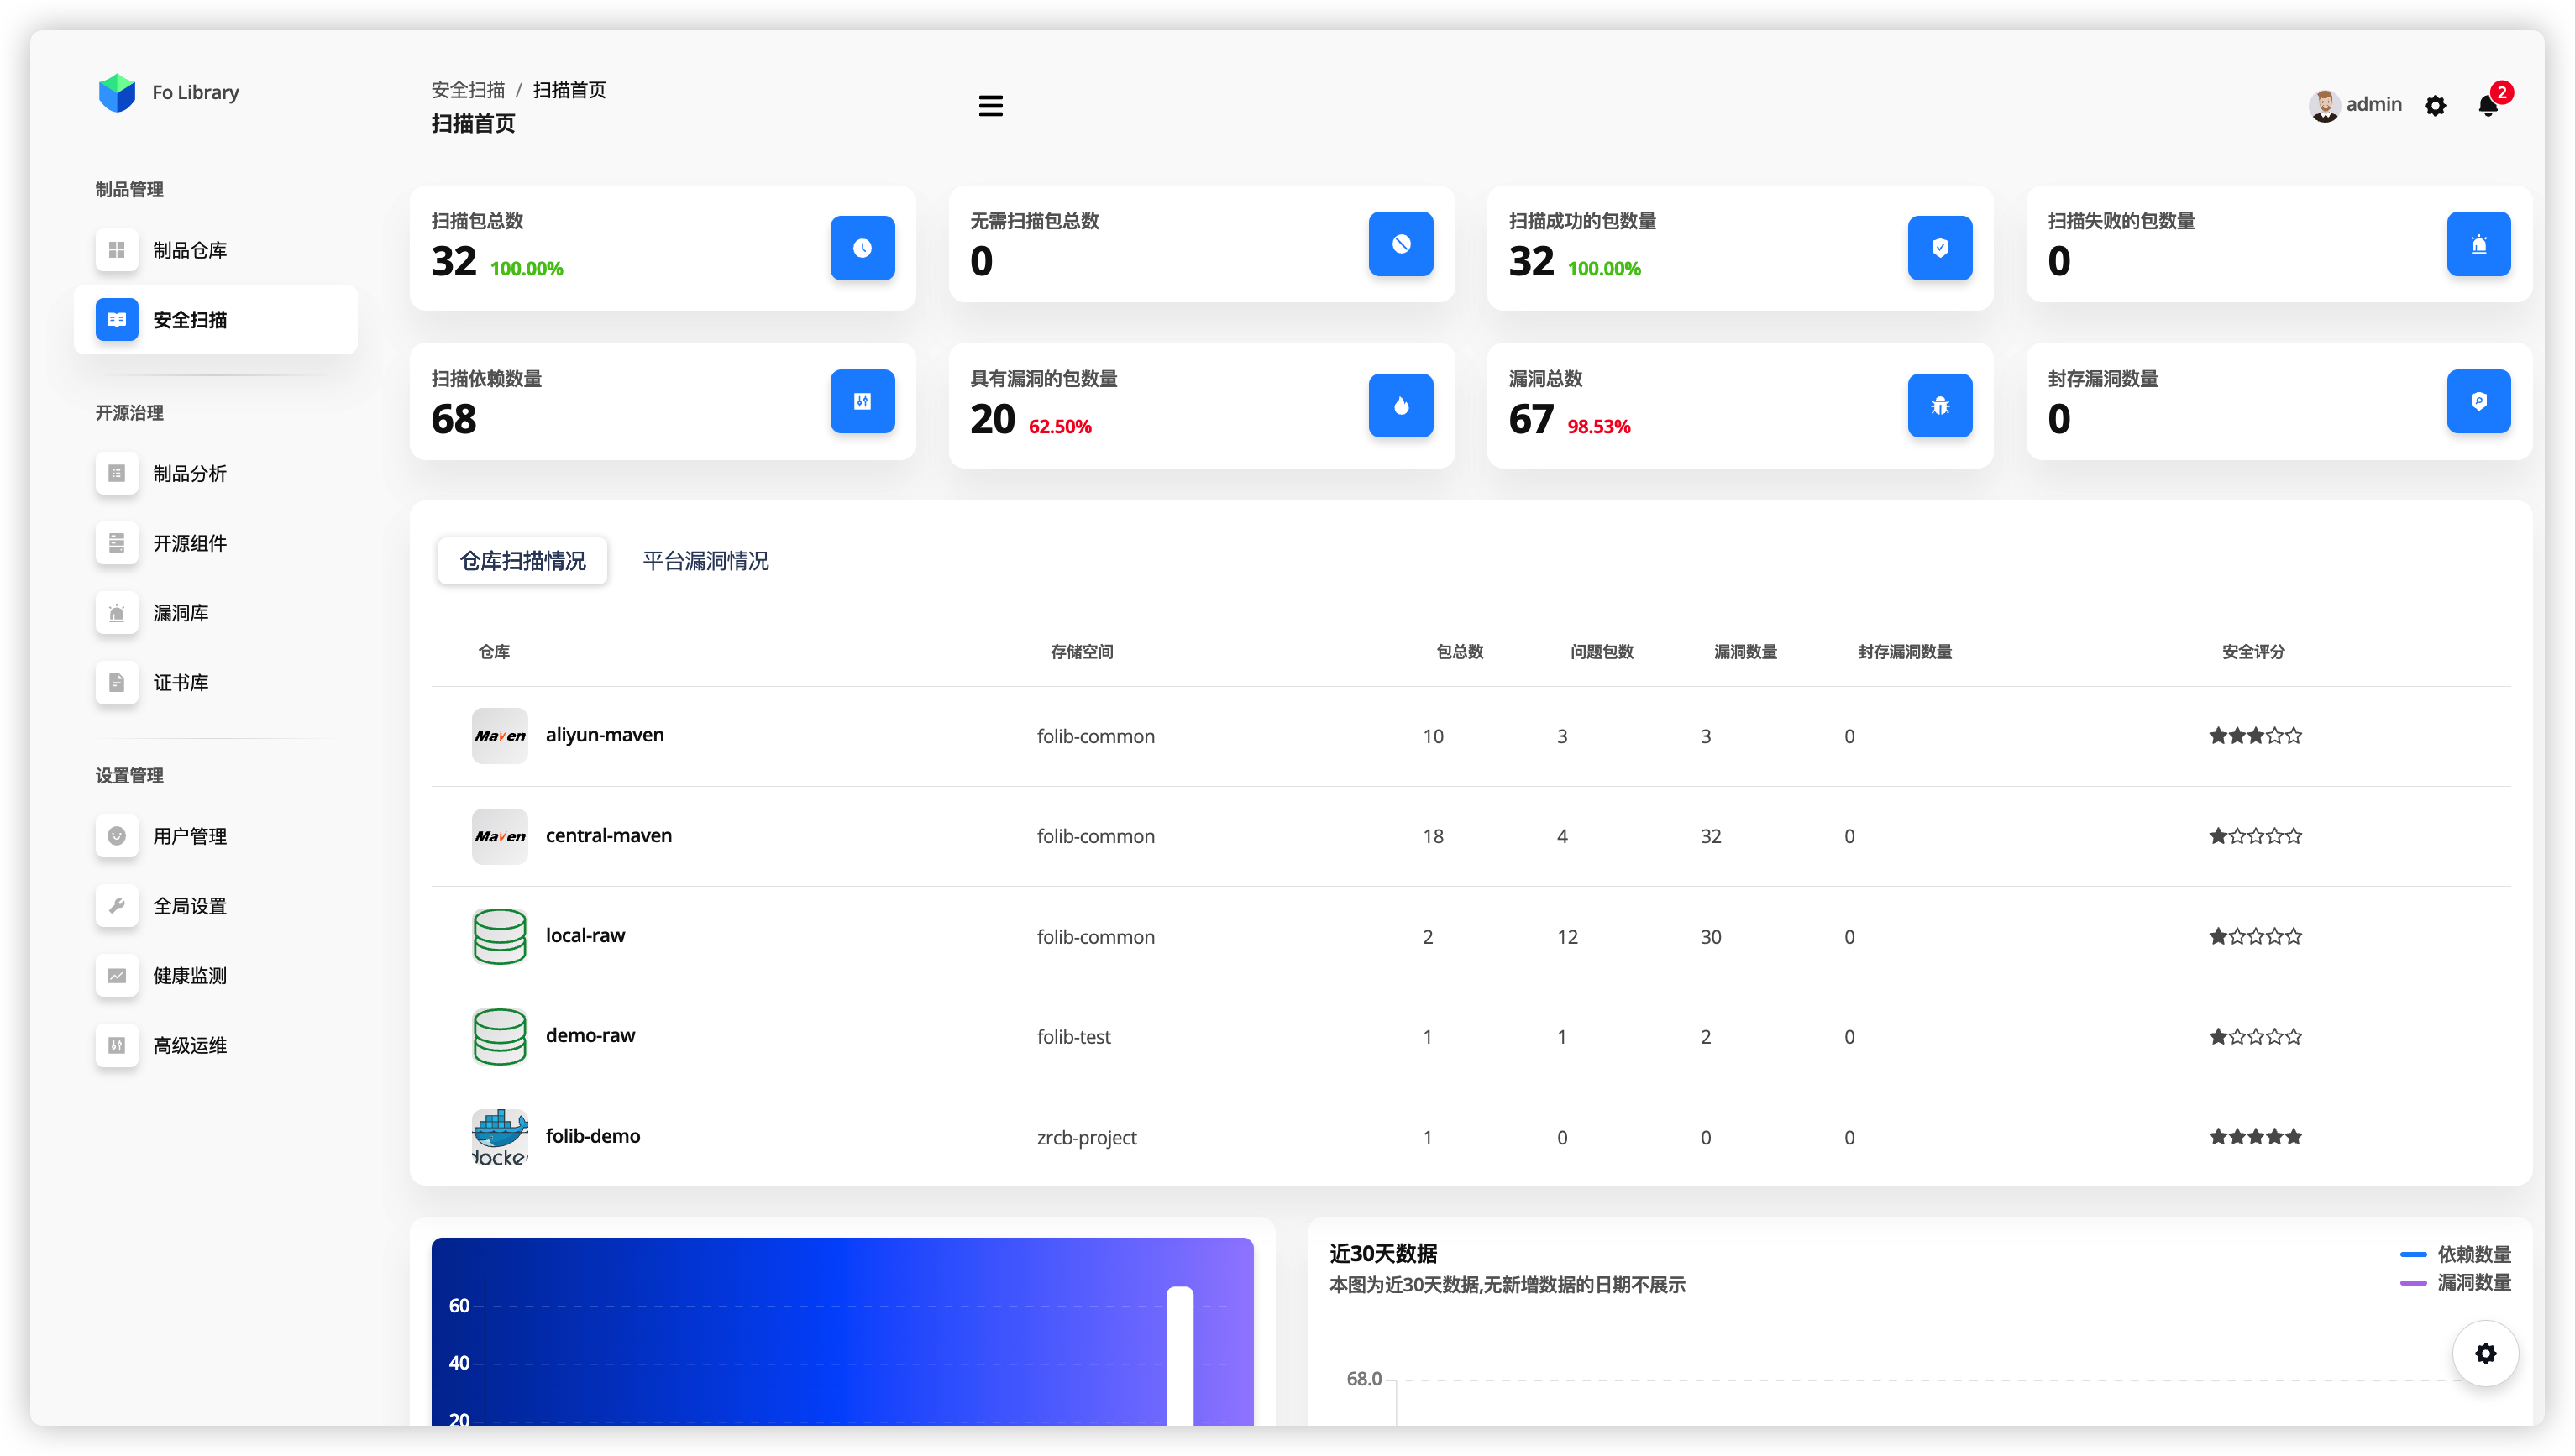Click the blocked icon on 无需扫描包总数 card
Image resolution: width=2575 pixels, height=1456 pixels.
click(1400, 243)
